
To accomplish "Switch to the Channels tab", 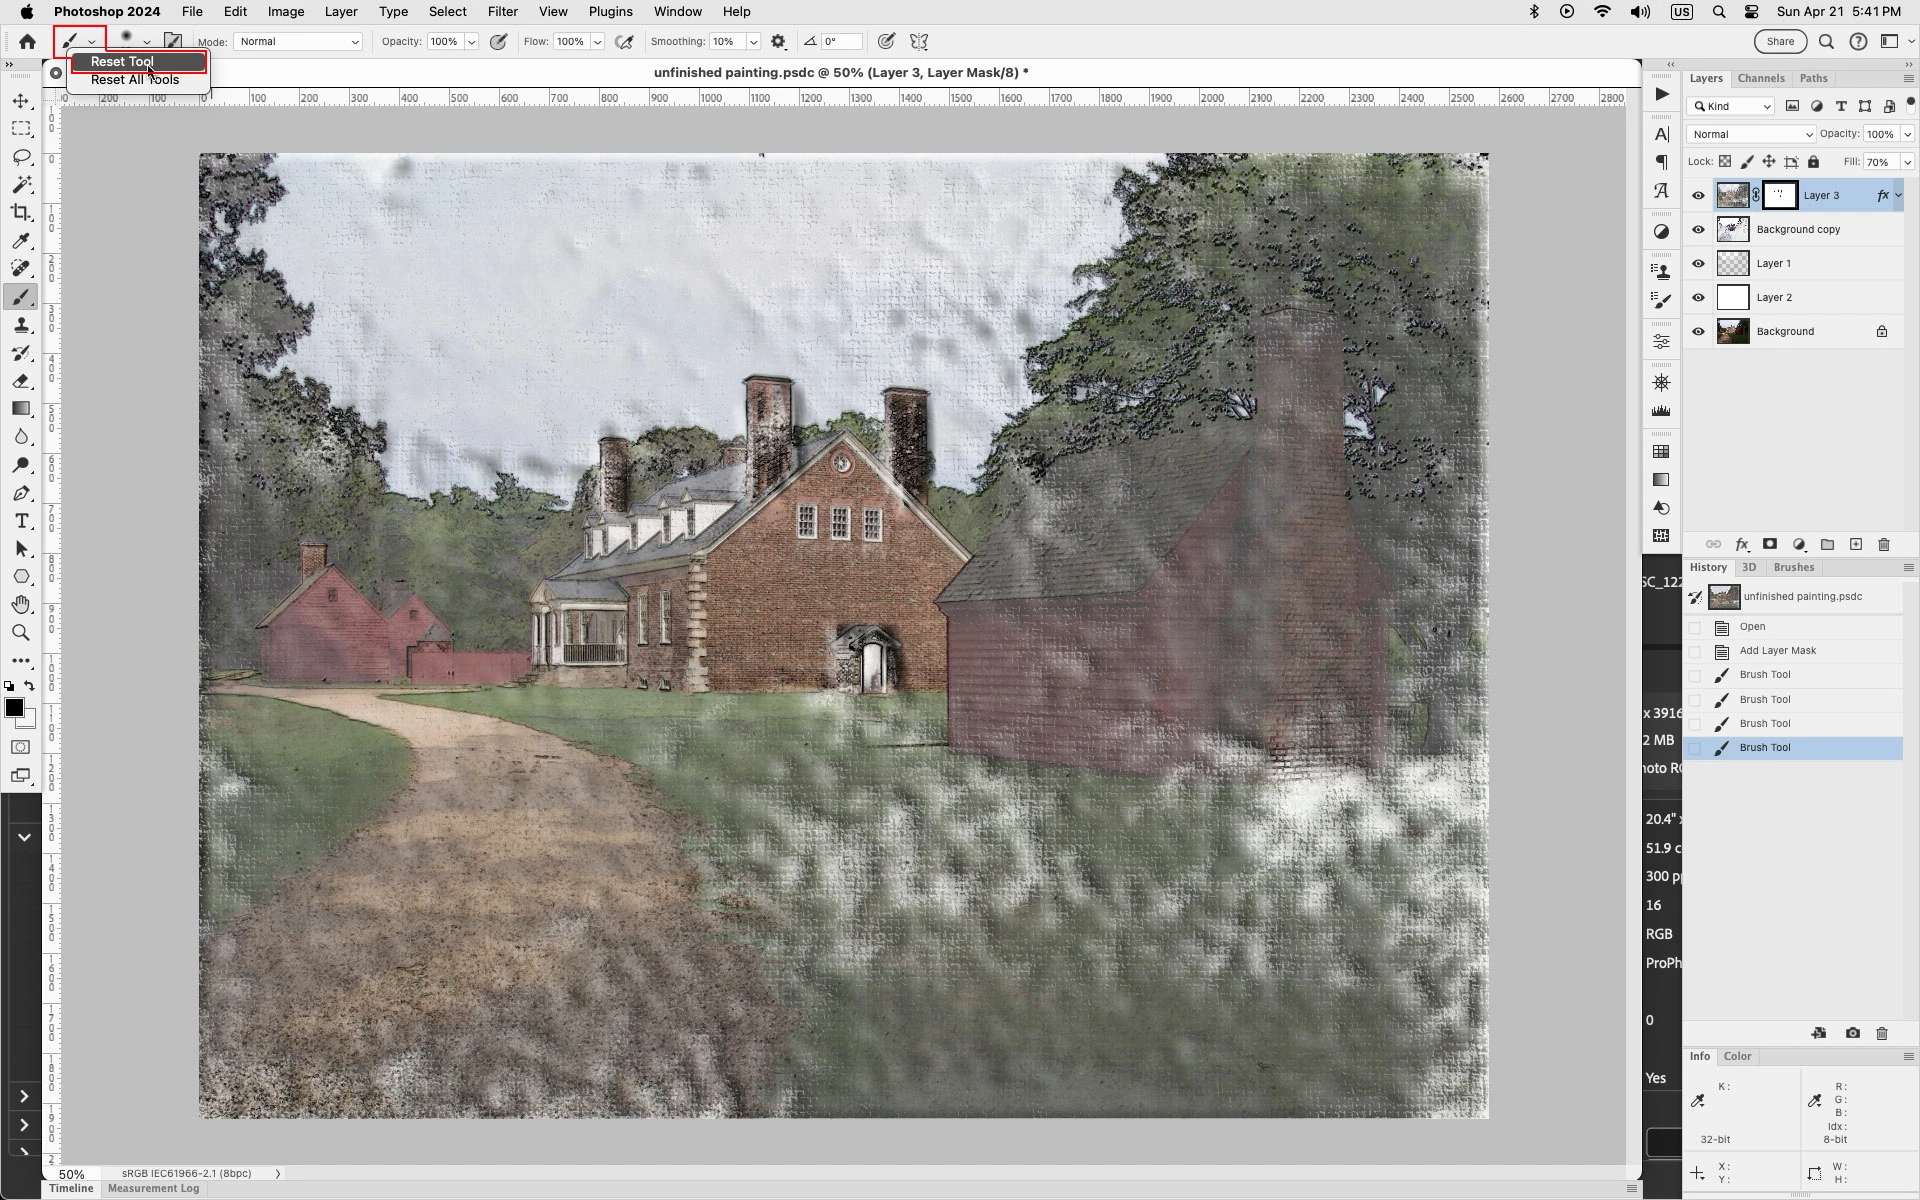I will coord(1760,78).
